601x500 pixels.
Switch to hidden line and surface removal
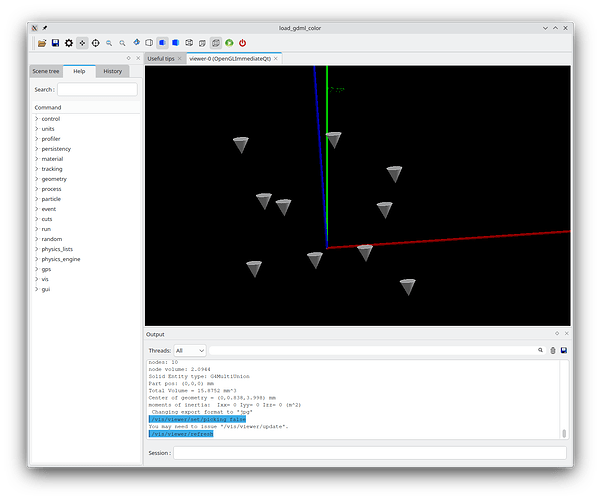pos(163,43)
